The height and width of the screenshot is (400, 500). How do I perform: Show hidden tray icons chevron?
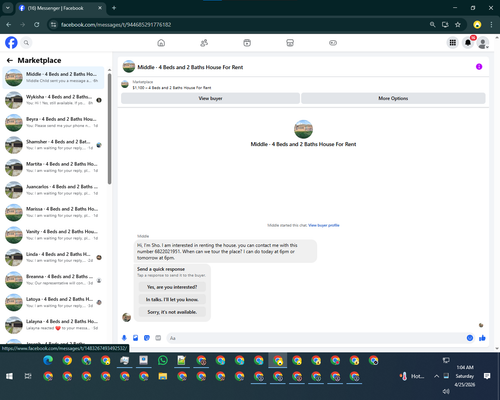[436, 376]
